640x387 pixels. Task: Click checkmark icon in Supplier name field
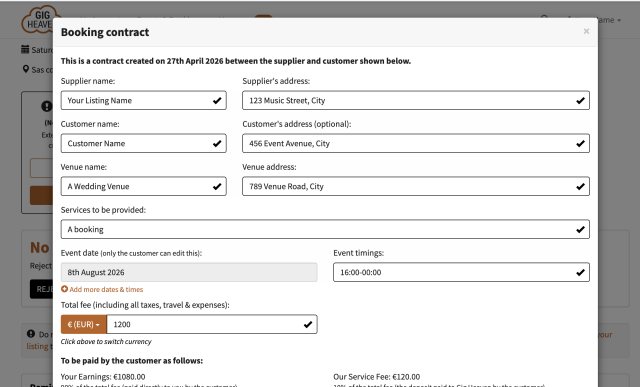pyautogui.click(x=217, y=100)
